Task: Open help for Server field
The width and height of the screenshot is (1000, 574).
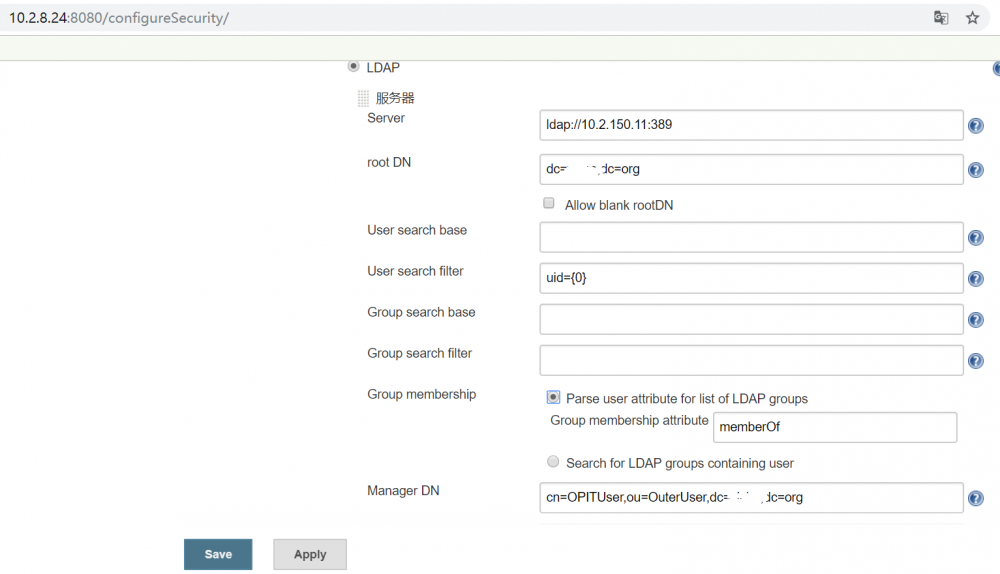Action: [975, 126]
